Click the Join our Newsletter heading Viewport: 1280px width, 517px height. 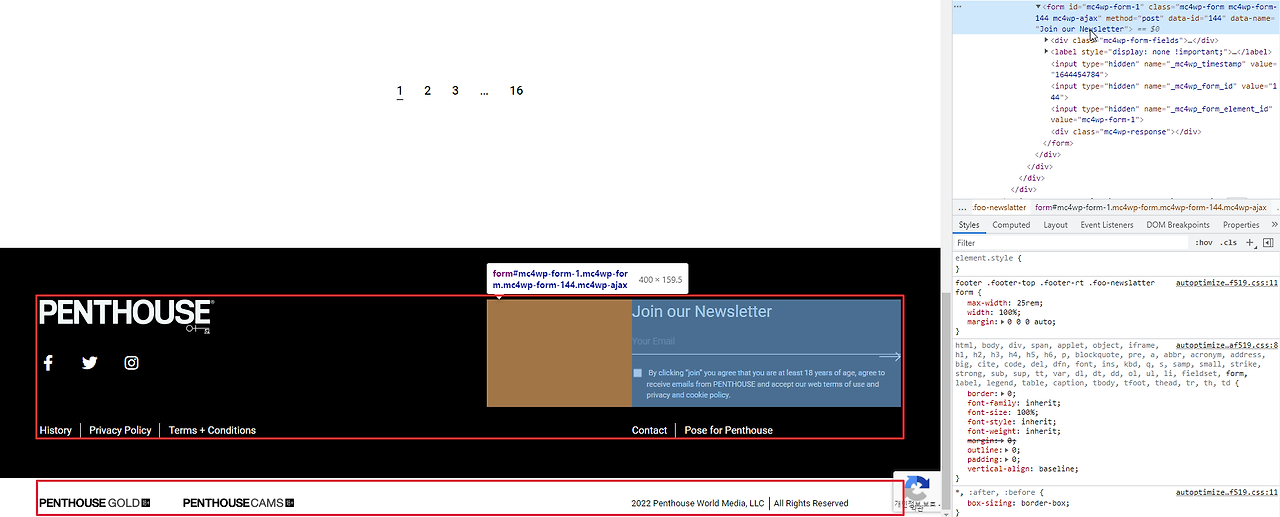click(702, 312)
